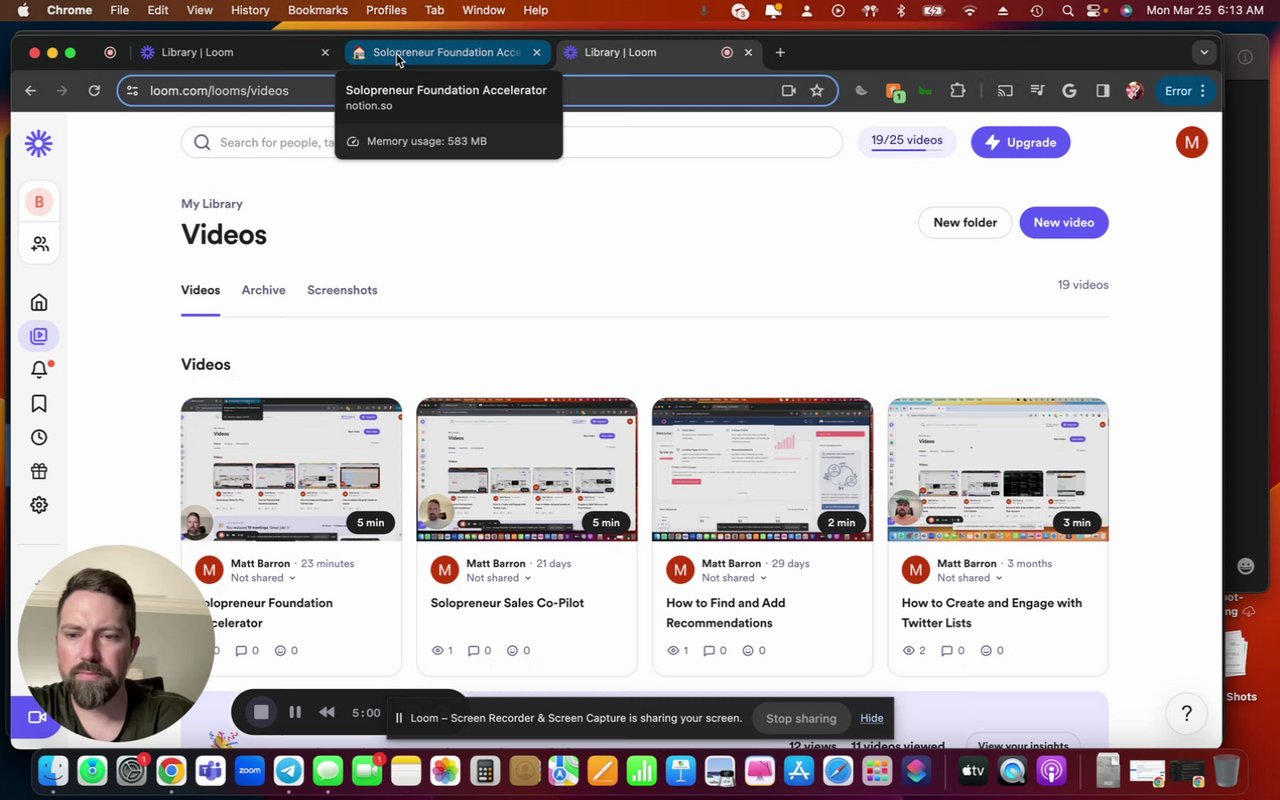1280x800 pixels.
Task: Expand Not shared on the Twitter Lists video
Action: coord(970,578)
